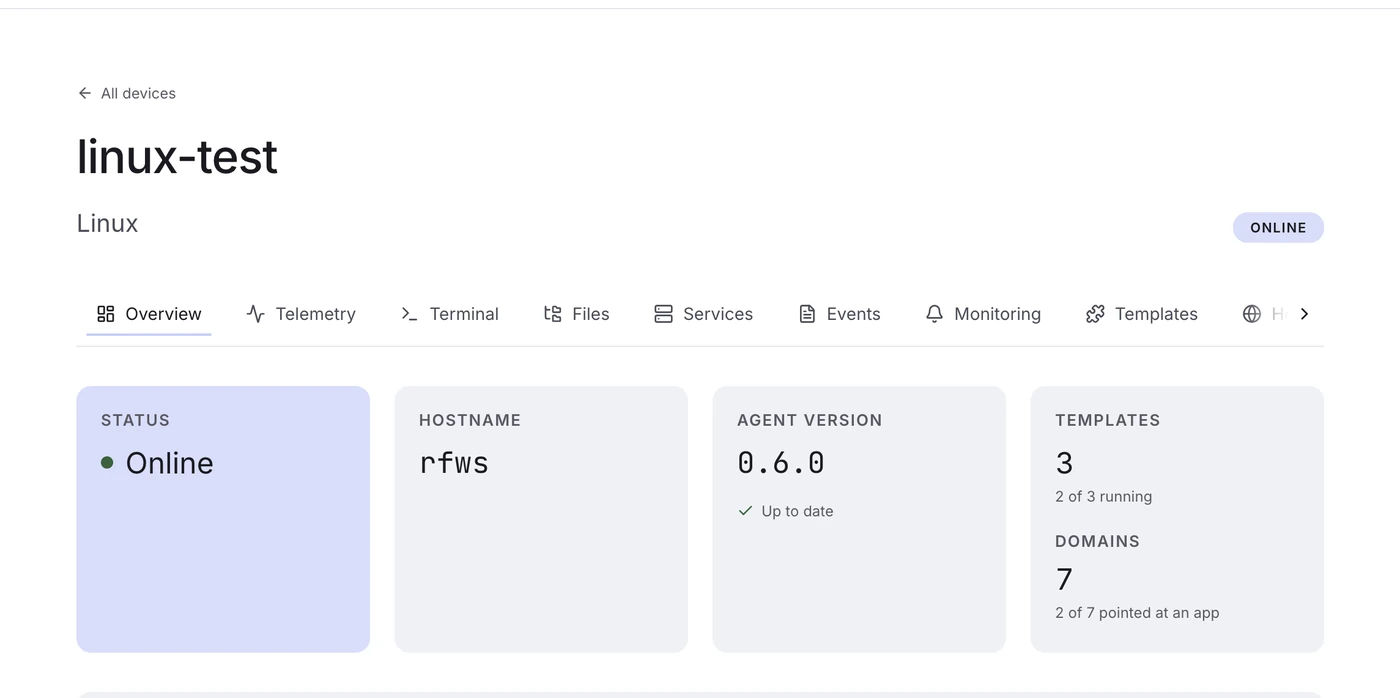Click the Events document icon

(807, 314)
